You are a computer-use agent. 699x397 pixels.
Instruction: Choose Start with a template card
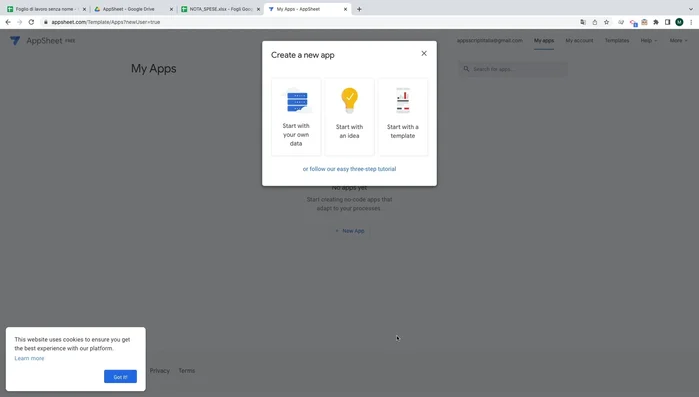pyautogui.click(x=403, y=117)
